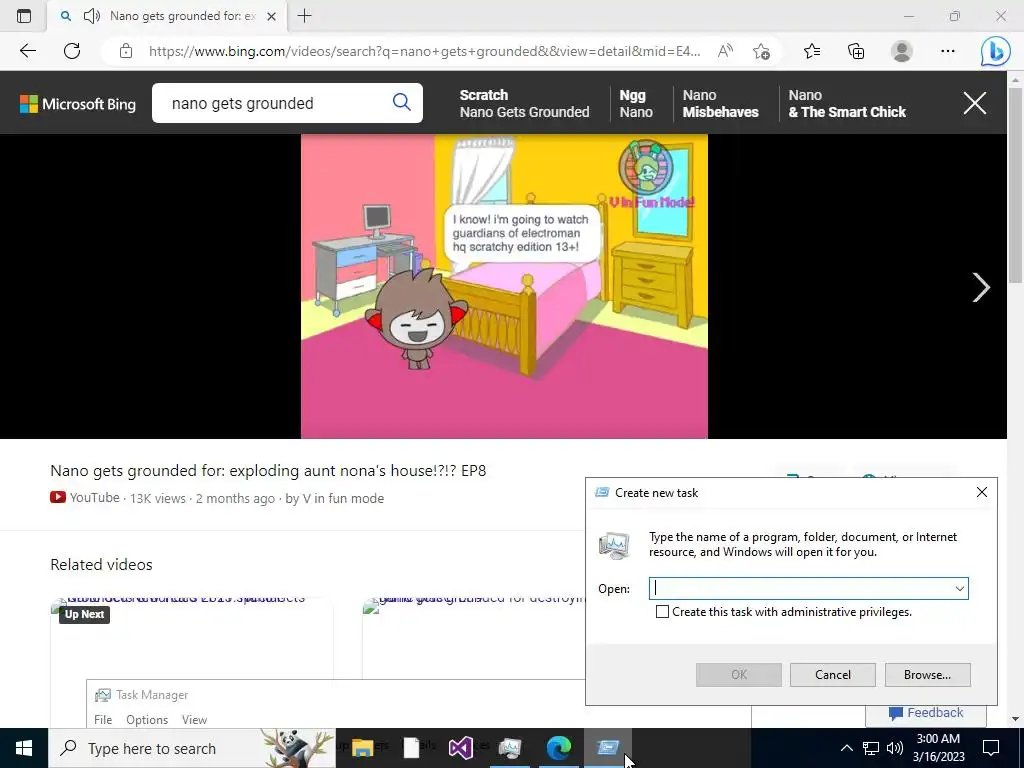Go to next video arrow
This screenshot has width=1024, height=768.
tap(980, 287)
